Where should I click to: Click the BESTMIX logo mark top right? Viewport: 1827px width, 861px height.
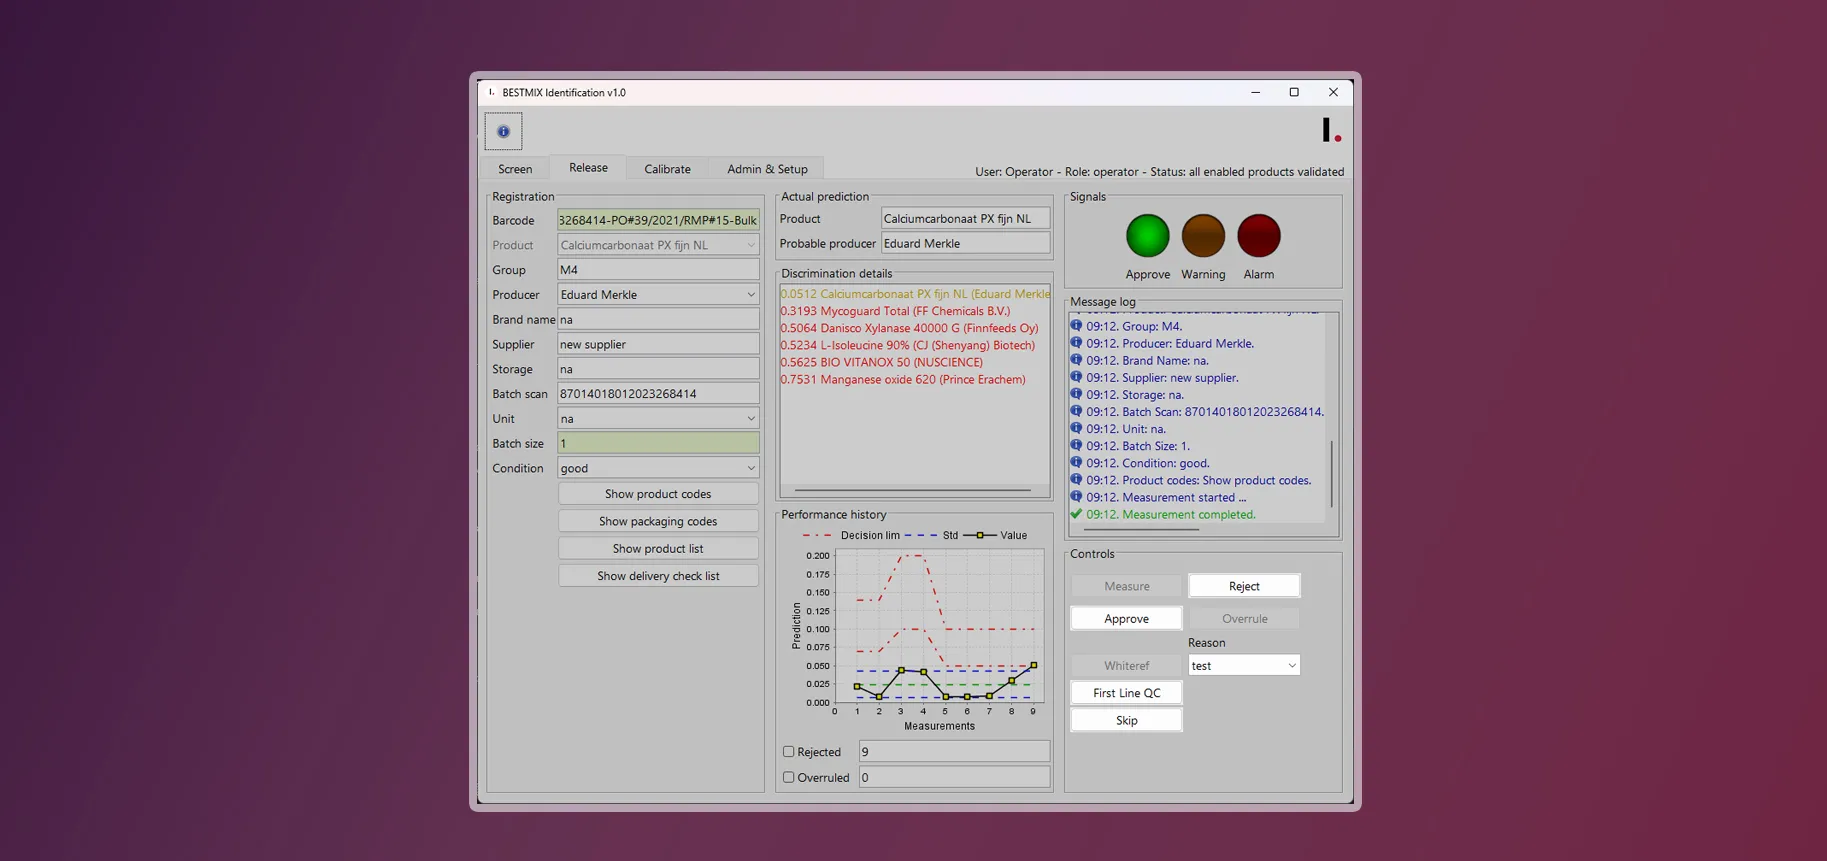pyautogui.click(x=1331, y=130)
